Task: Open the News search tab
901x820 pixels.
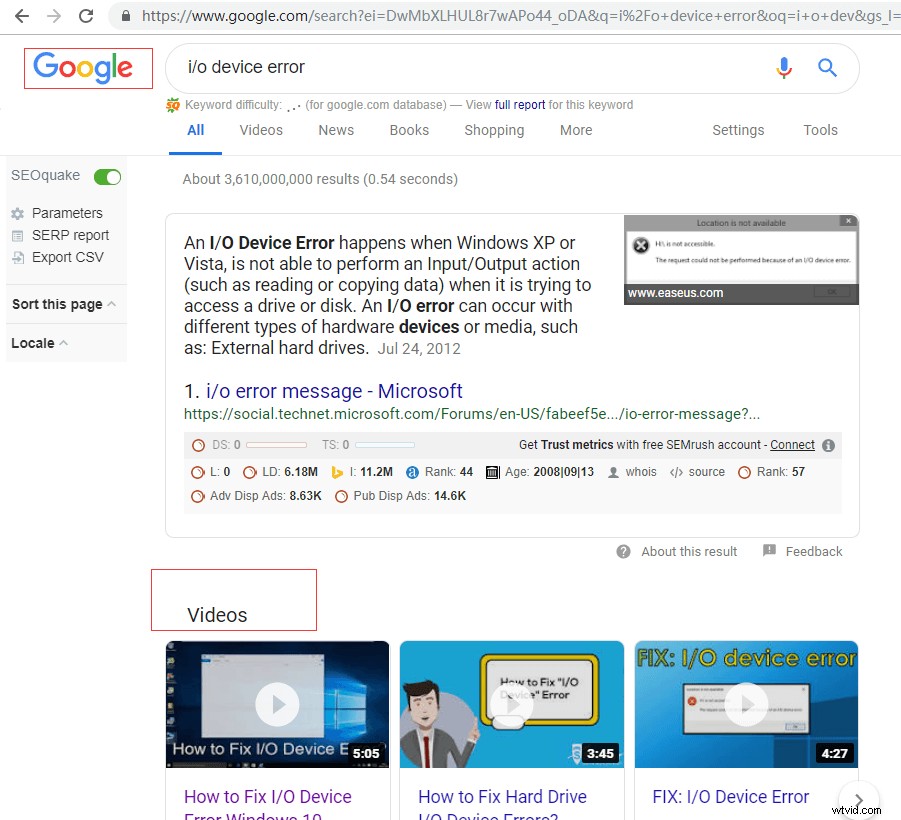Action: coord(335,130)
